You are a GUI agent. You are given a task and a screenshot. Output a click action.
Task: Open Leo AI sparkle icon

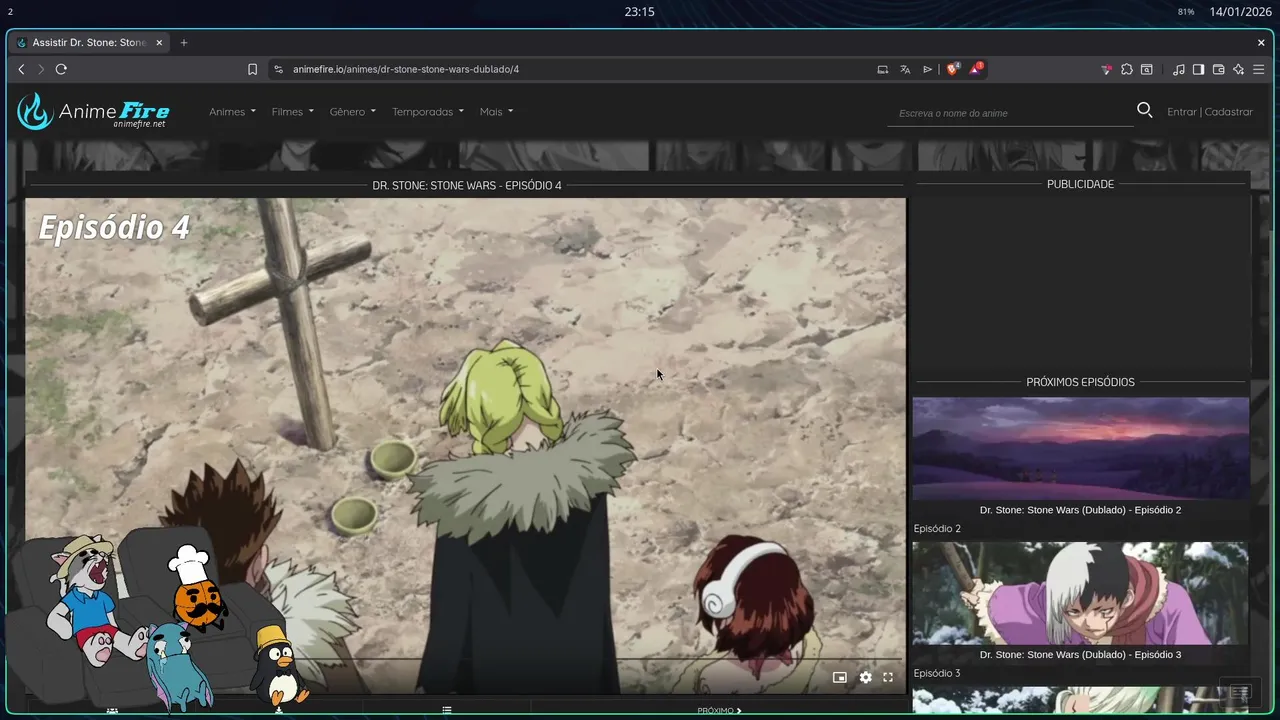click(1238, 69)
